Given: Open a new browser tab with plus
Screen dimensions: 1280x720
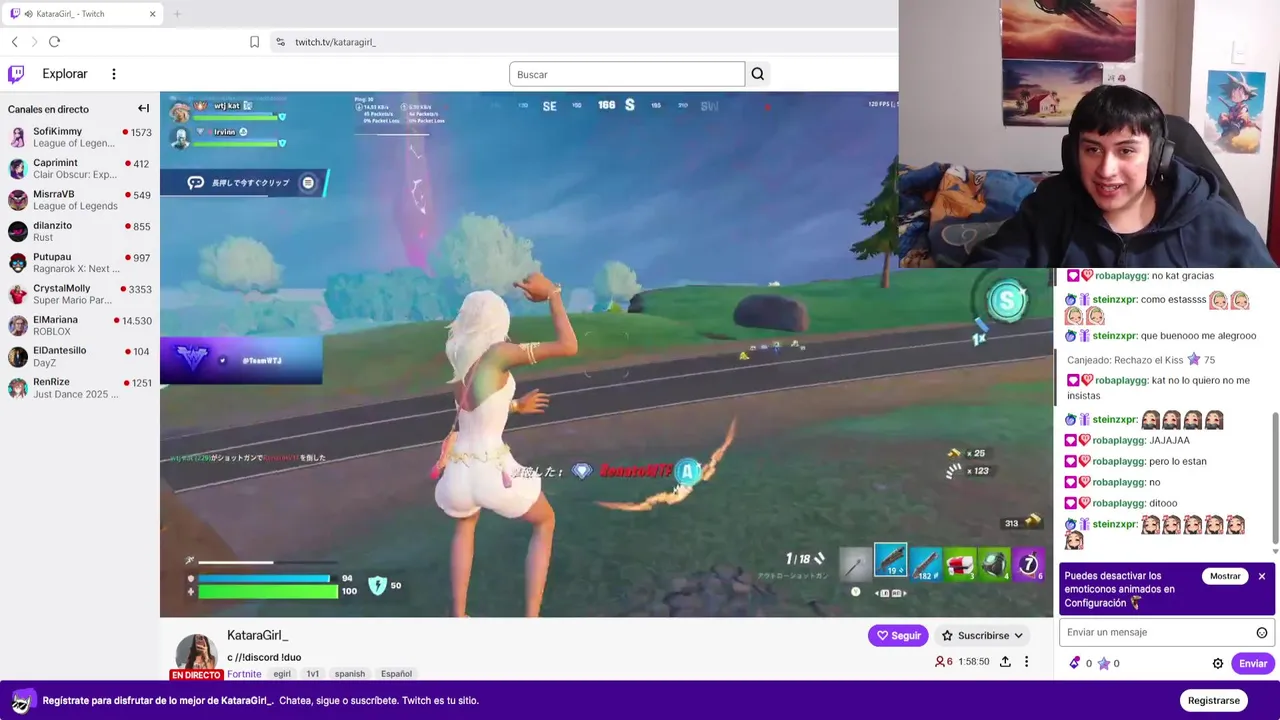Looking at the screenshot, I should (x=177, y=14).
